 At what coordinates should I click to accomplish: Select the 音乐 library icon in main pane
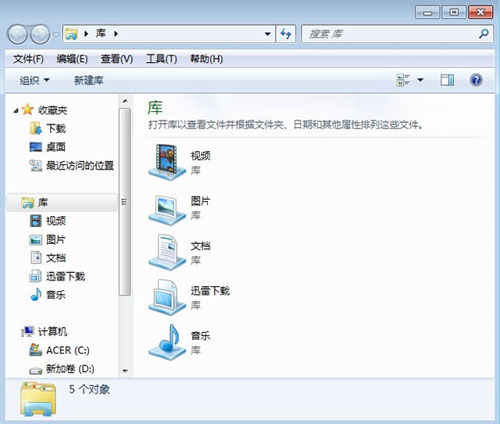[x=167, y=342]
